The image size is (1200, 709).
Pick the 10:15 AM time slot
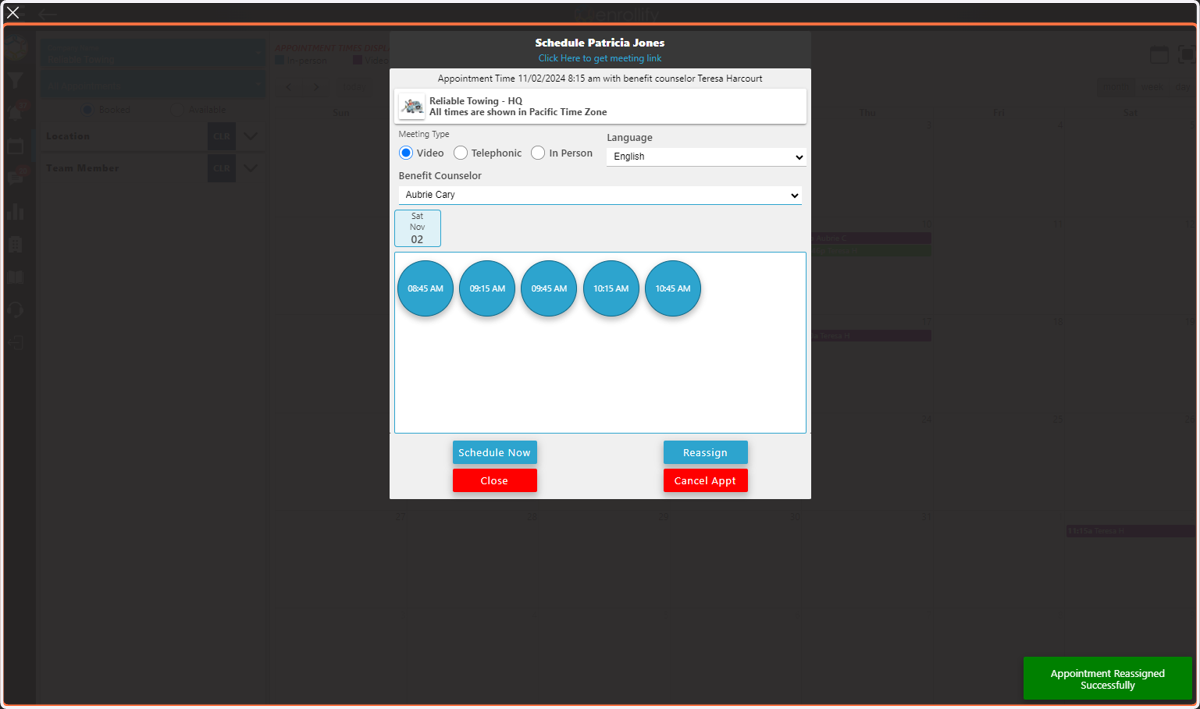[x=611, y=288]
